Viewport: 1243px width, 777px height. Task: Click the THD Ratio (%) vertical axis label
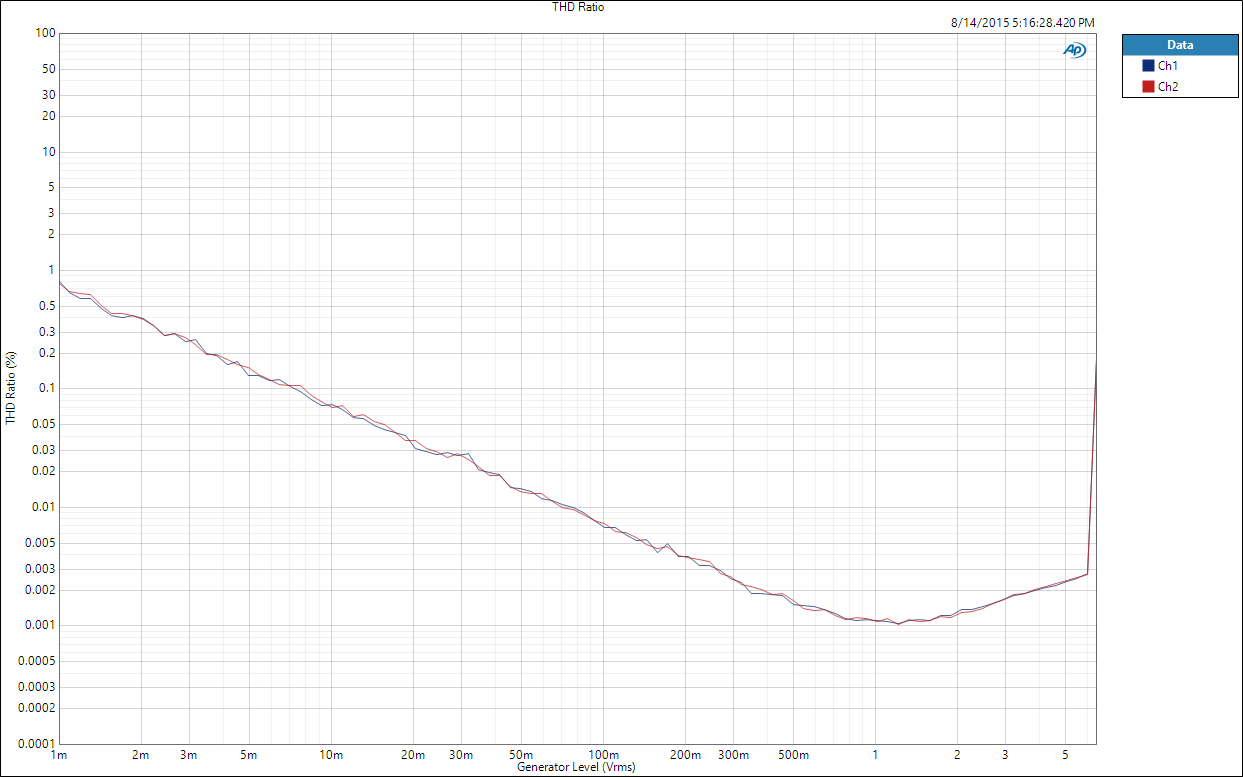coord(11,388)
